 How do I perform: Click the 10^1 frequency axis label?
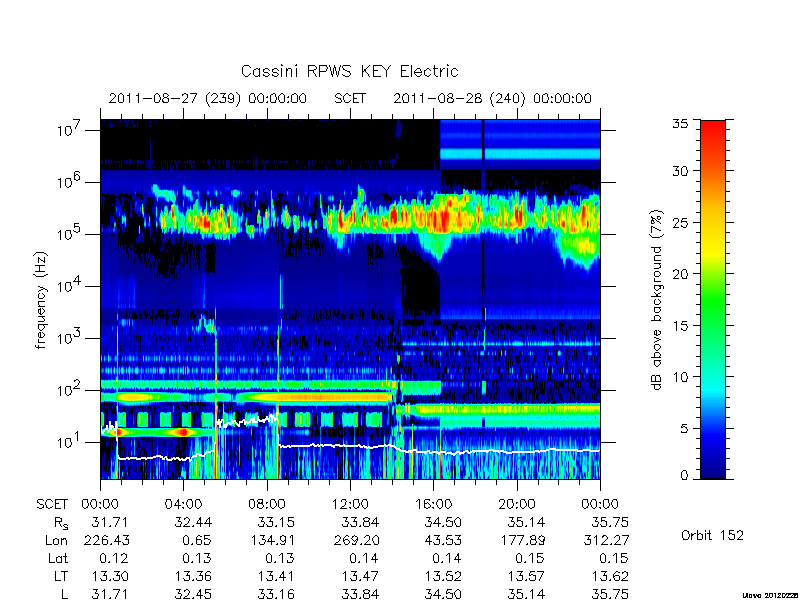[67, 442]
